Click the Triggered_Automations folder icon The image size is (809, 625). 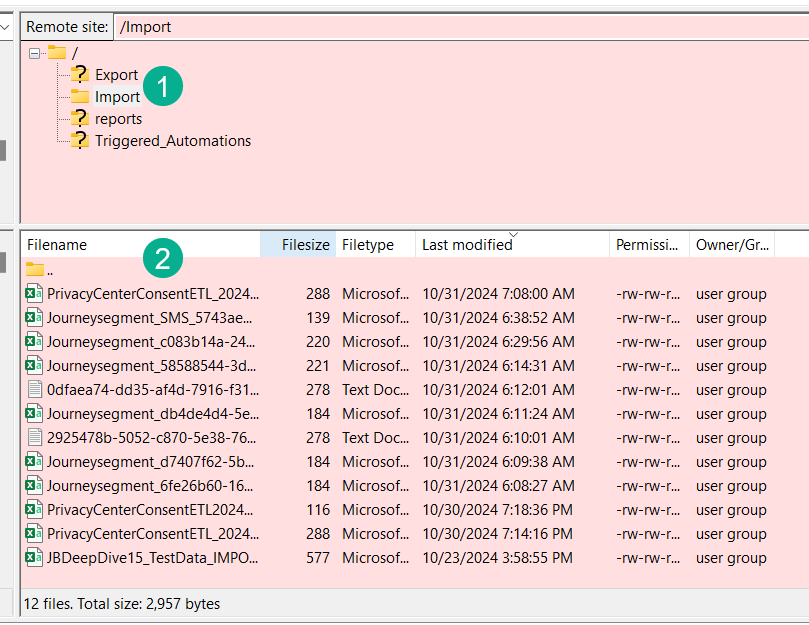tap(79, 141)
